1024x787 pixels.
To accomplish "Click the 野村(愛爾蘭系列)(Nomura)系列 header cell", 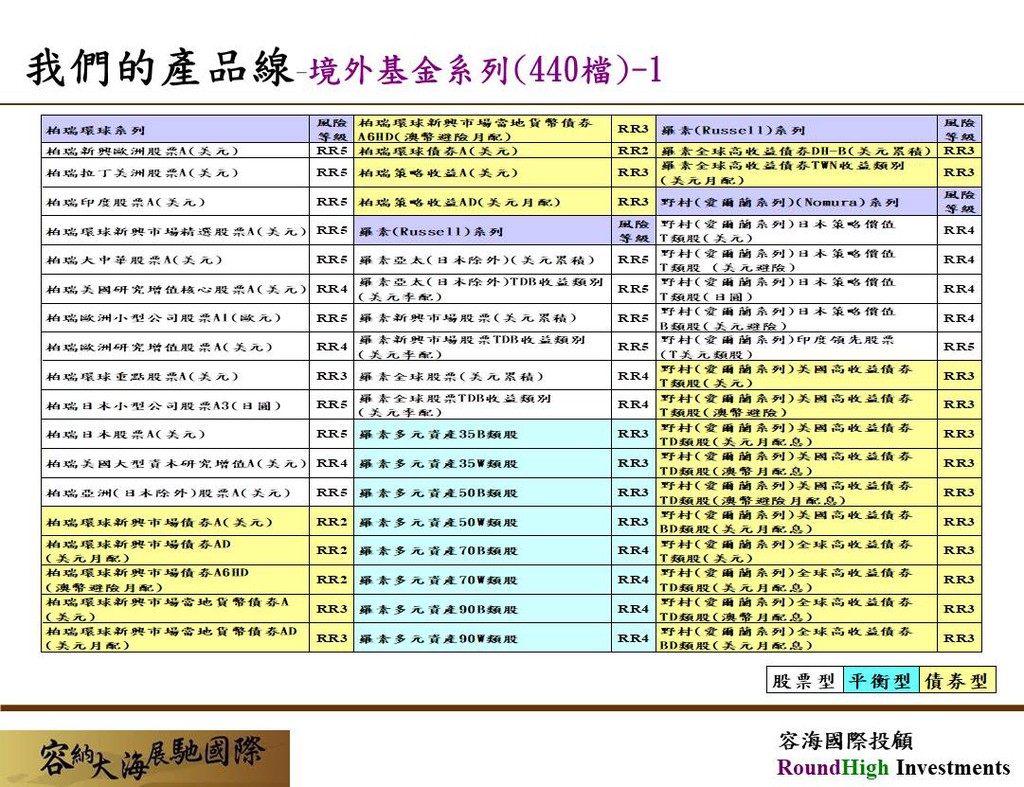I will click(x=796, y=202).
